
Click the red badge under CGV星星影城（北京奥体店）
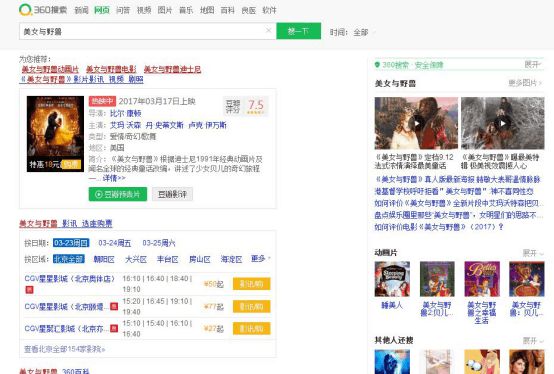point(29,290)
